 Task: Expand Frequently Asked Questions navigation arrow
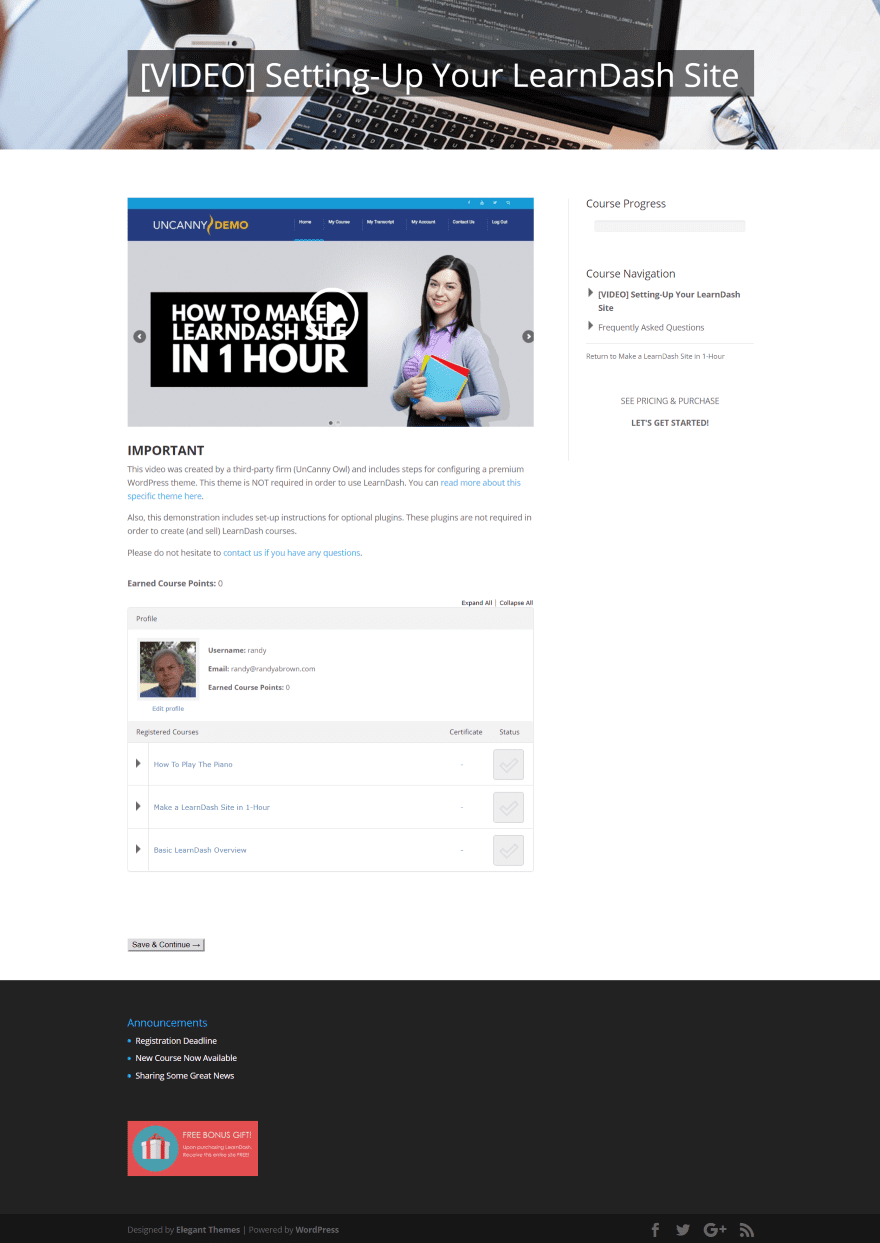pyautogui.click(x=590, y=326)
